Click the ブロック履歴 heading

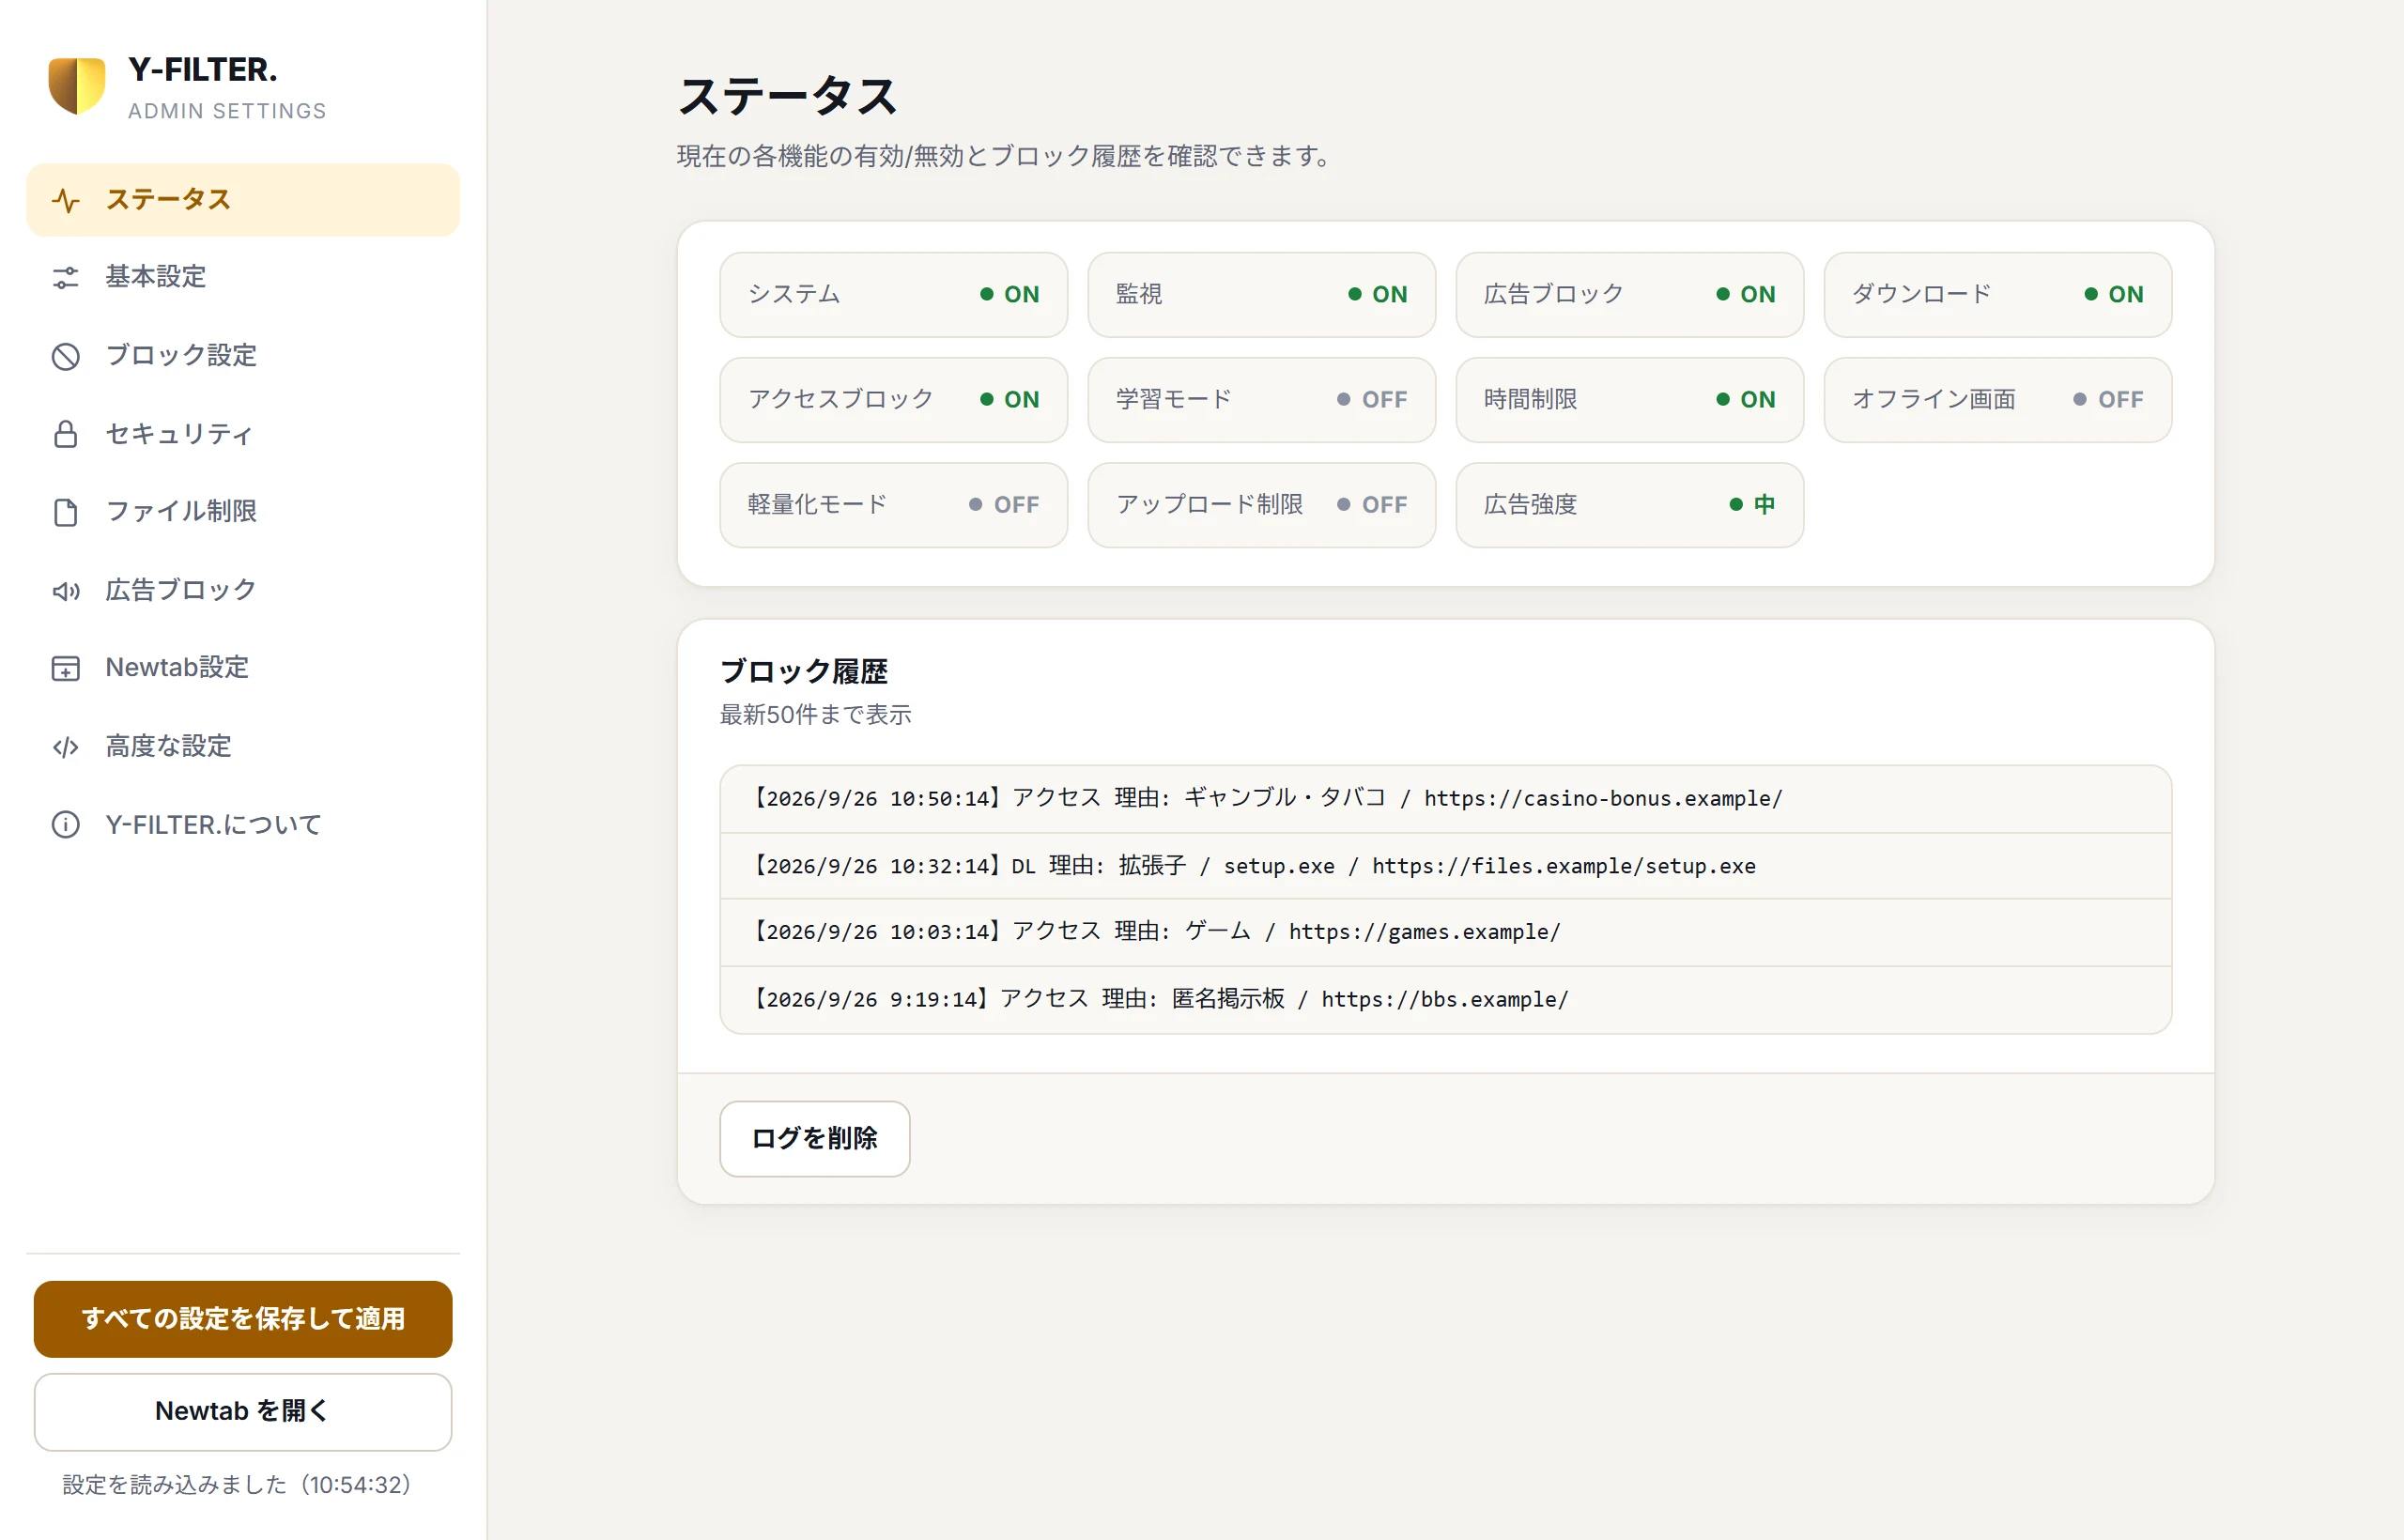(x=804, y=671)
